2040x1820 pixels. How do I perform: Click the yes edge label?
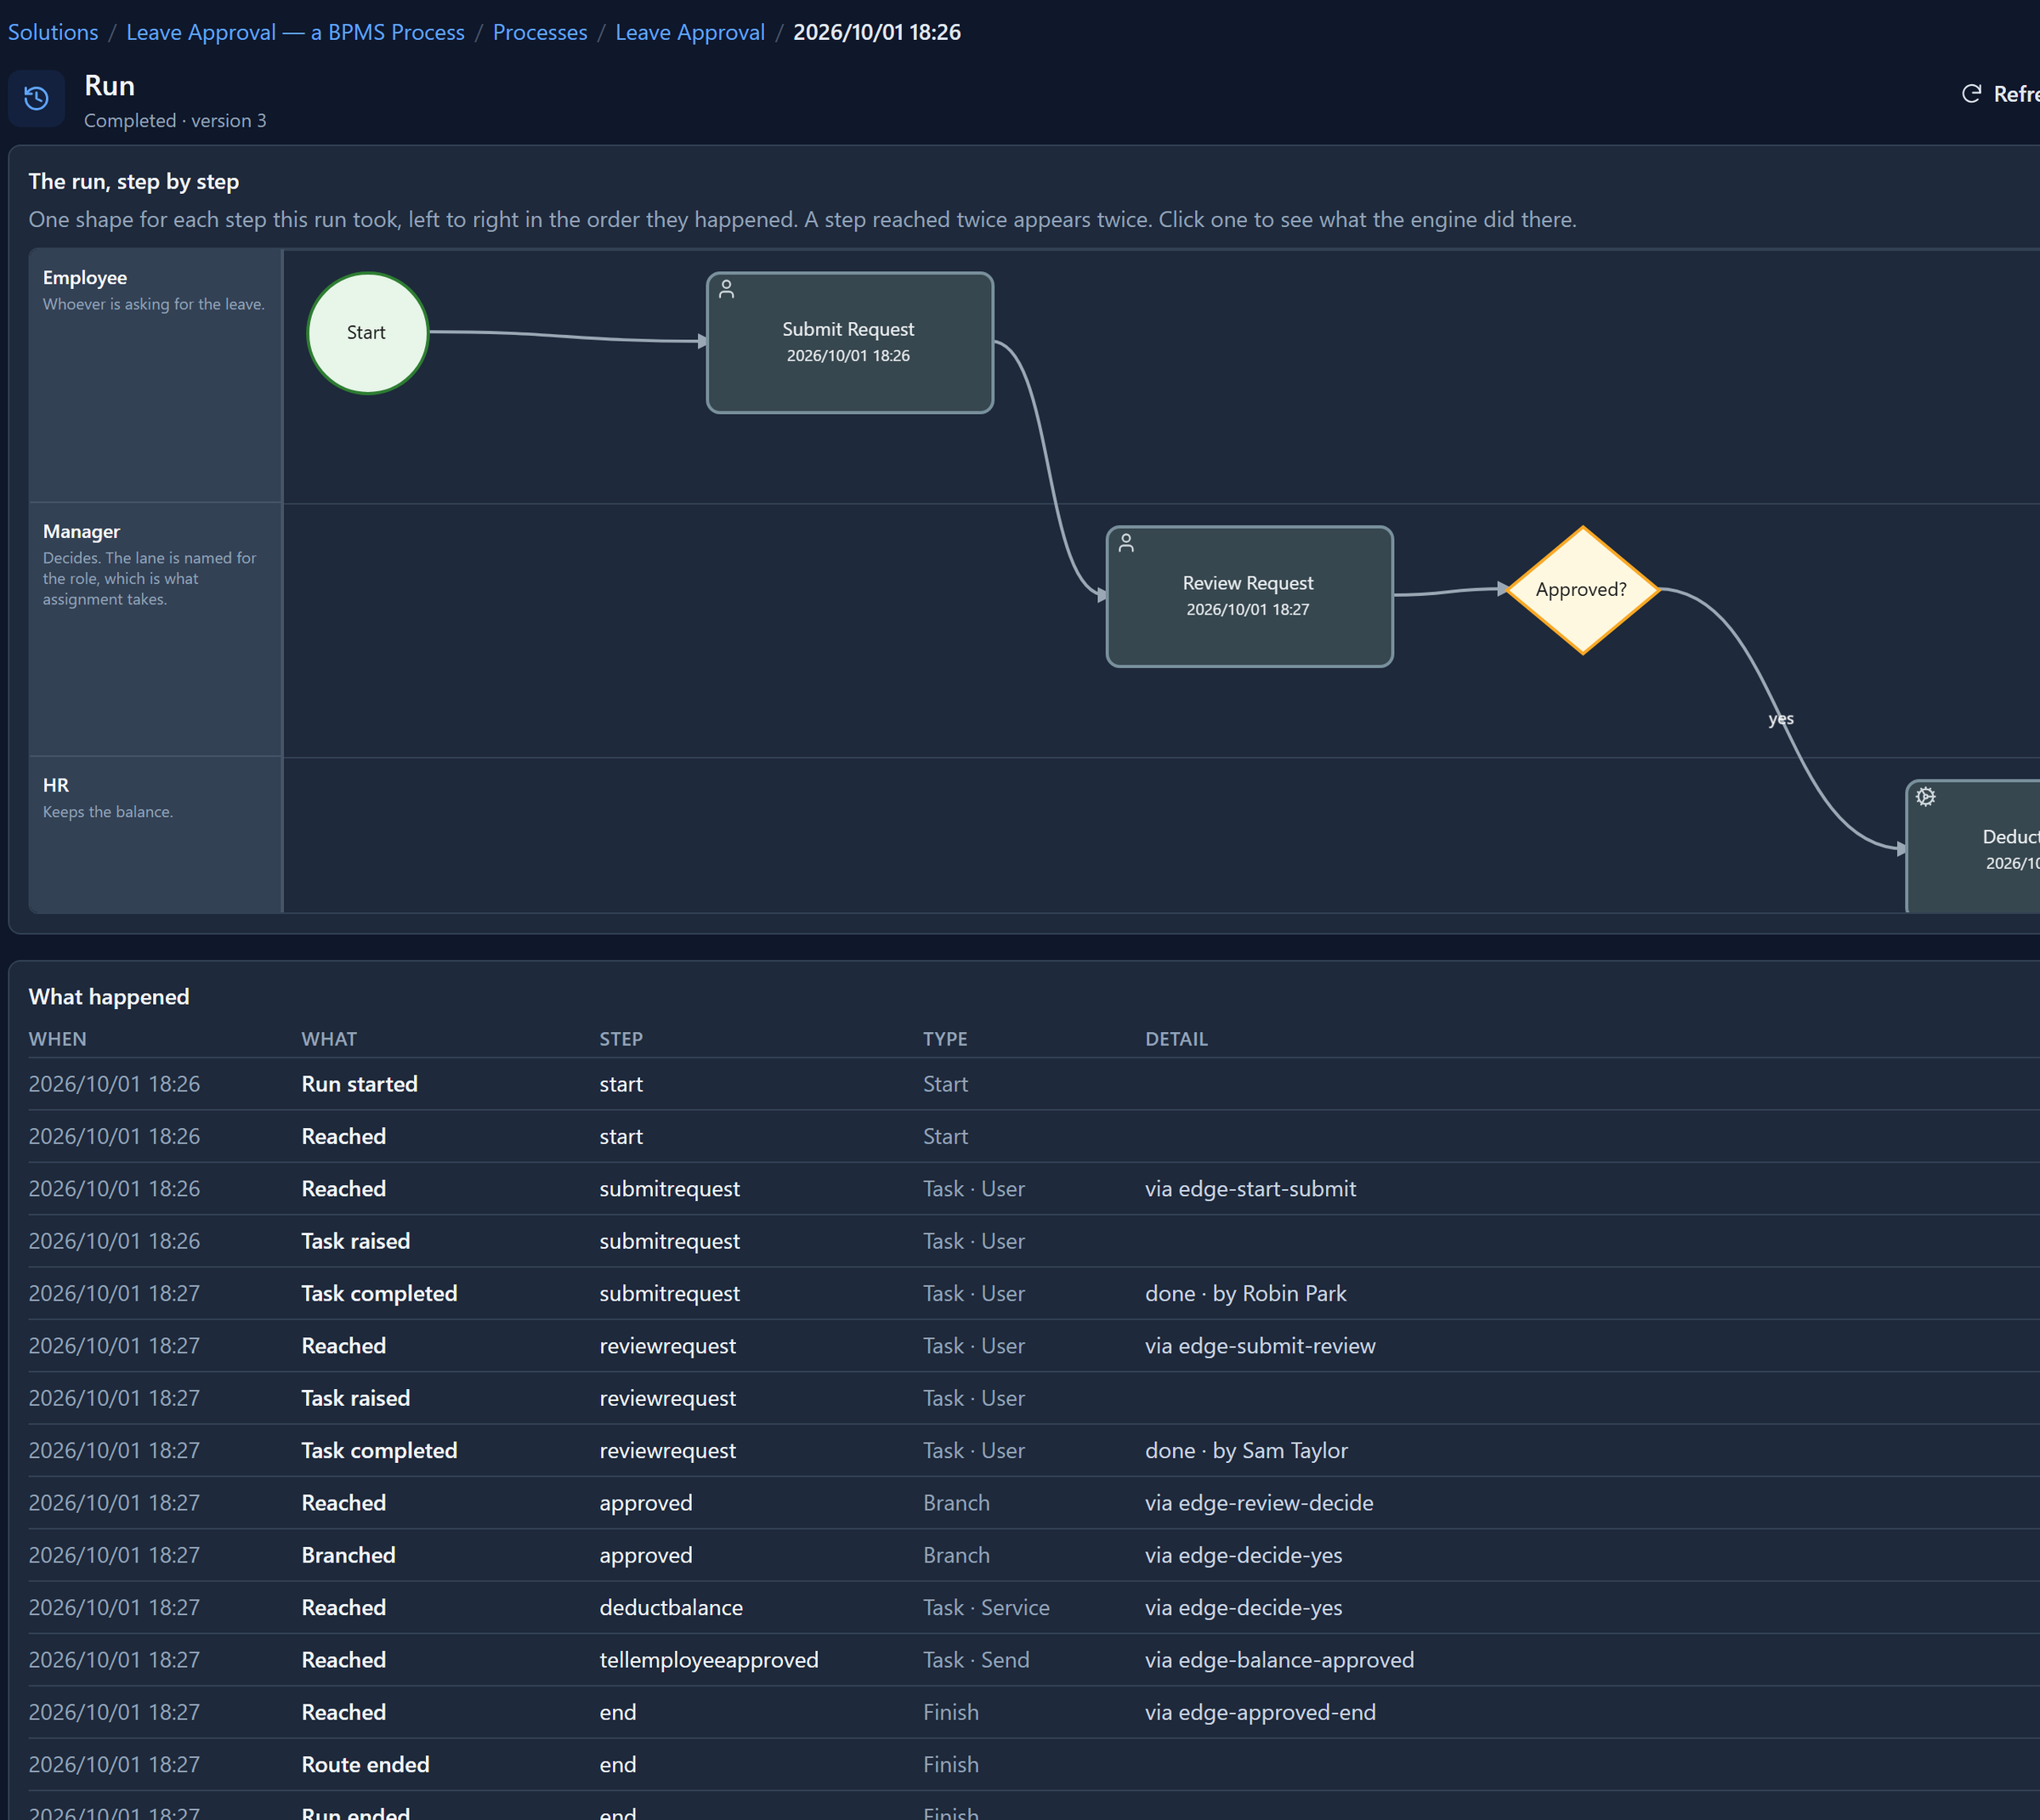(x=1781, y=719)
